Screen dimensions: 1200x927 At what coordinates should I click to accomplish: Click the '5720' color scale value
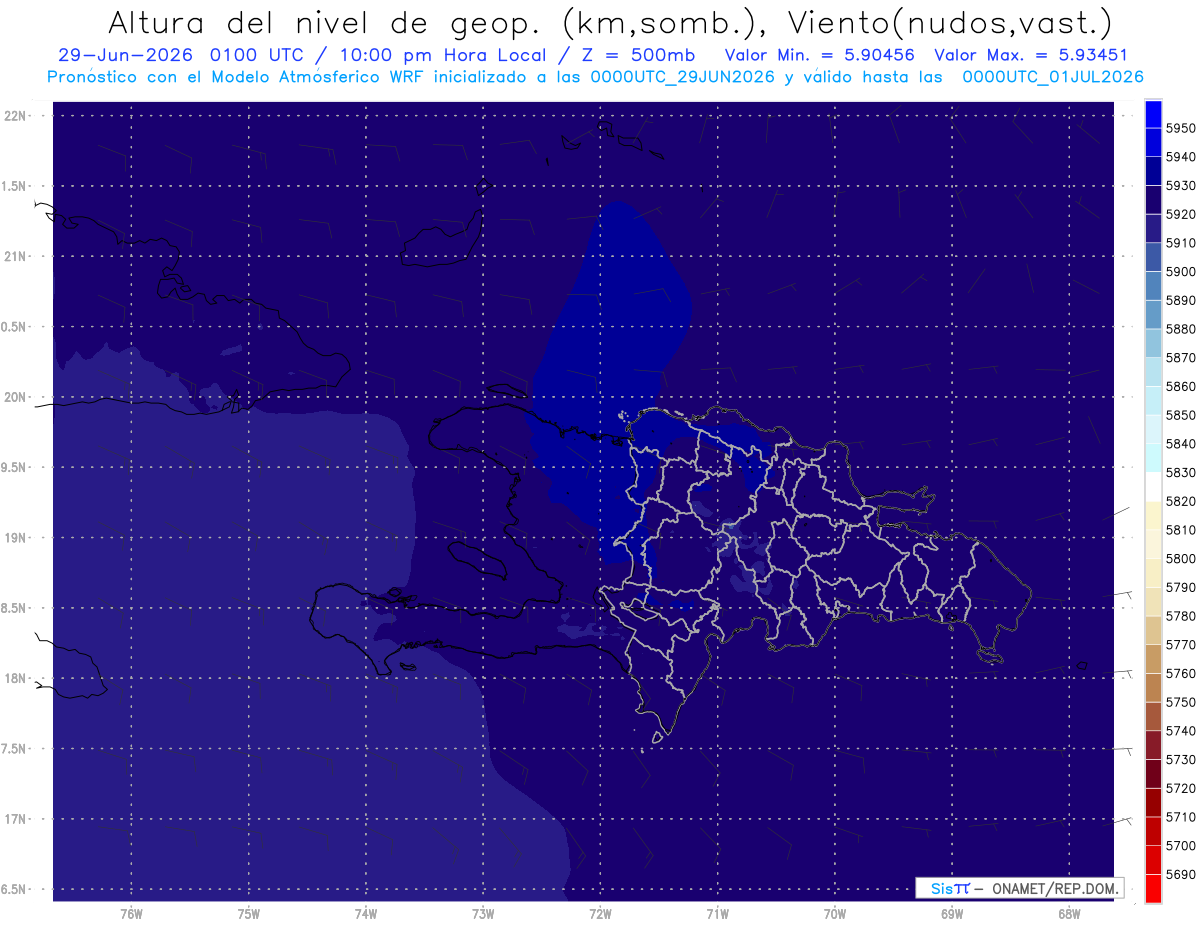pos(1181,789)
